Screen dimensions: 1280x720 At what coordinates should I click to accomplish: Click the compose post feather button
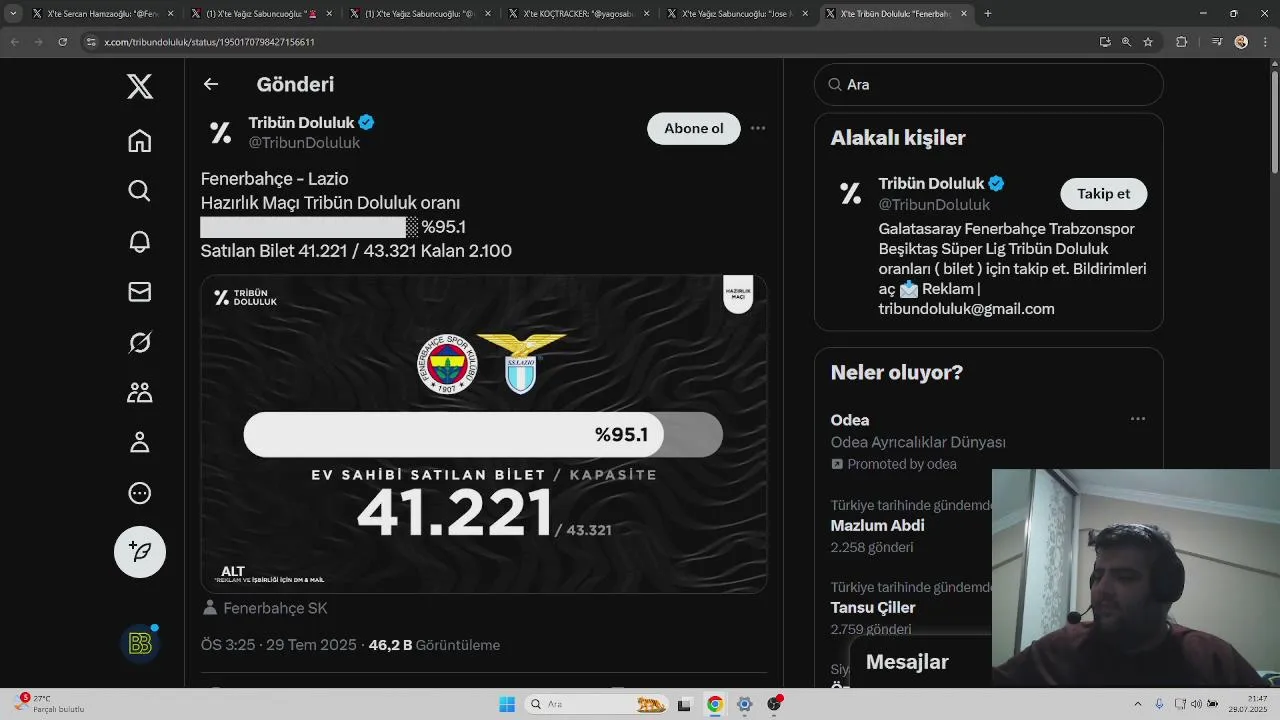pyautogui.click(x=140, y=552)
